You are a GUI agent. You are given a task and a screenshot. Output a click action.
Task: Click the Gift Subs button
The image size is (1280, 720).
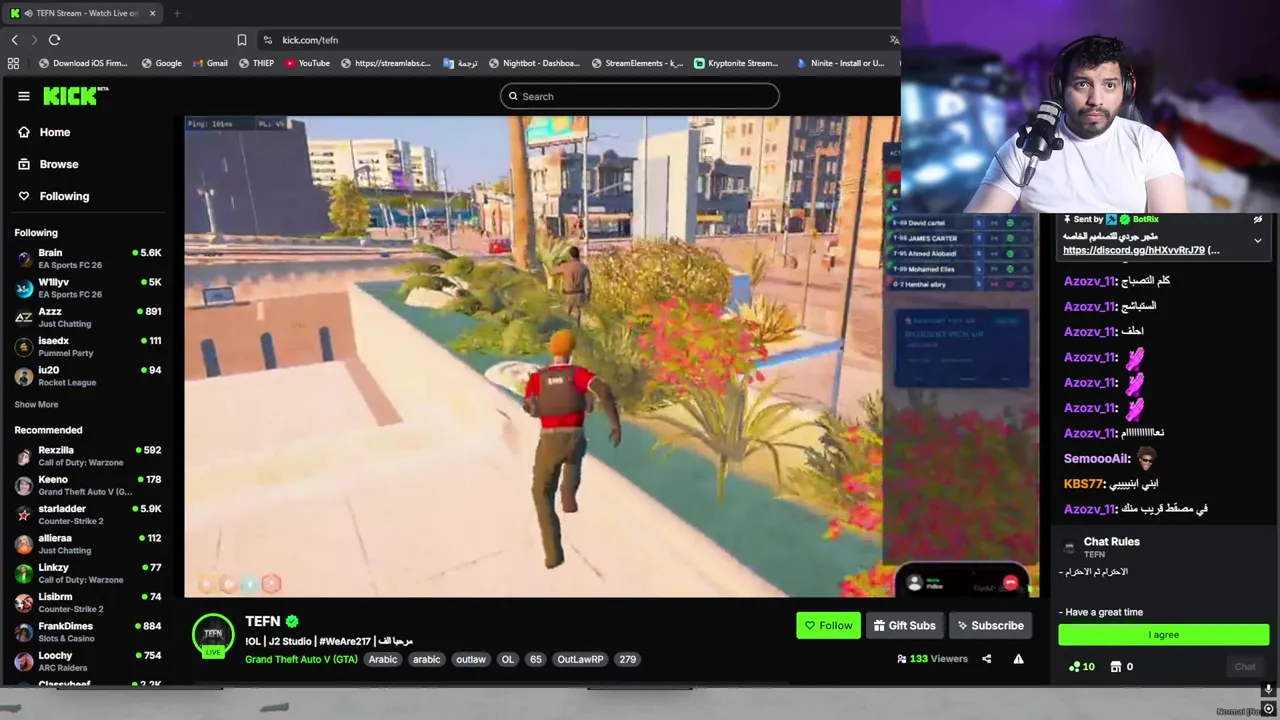click(x=904, y=626)
